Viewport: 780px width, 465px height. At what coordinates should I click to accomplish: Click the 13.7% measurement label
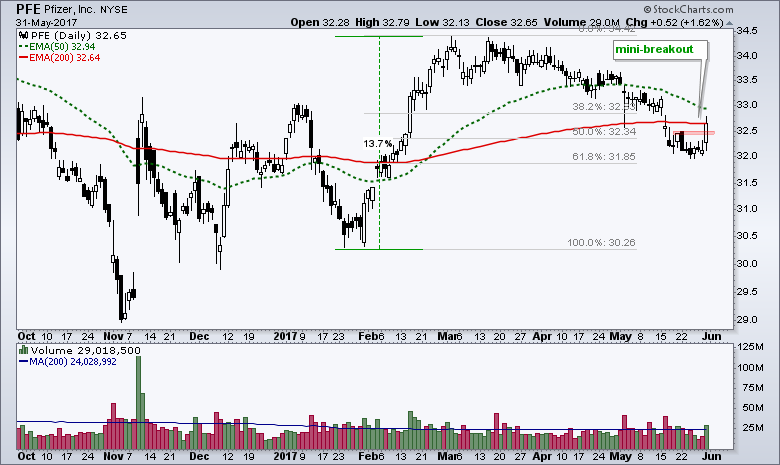pyautogui.click(x=378, y=144)
